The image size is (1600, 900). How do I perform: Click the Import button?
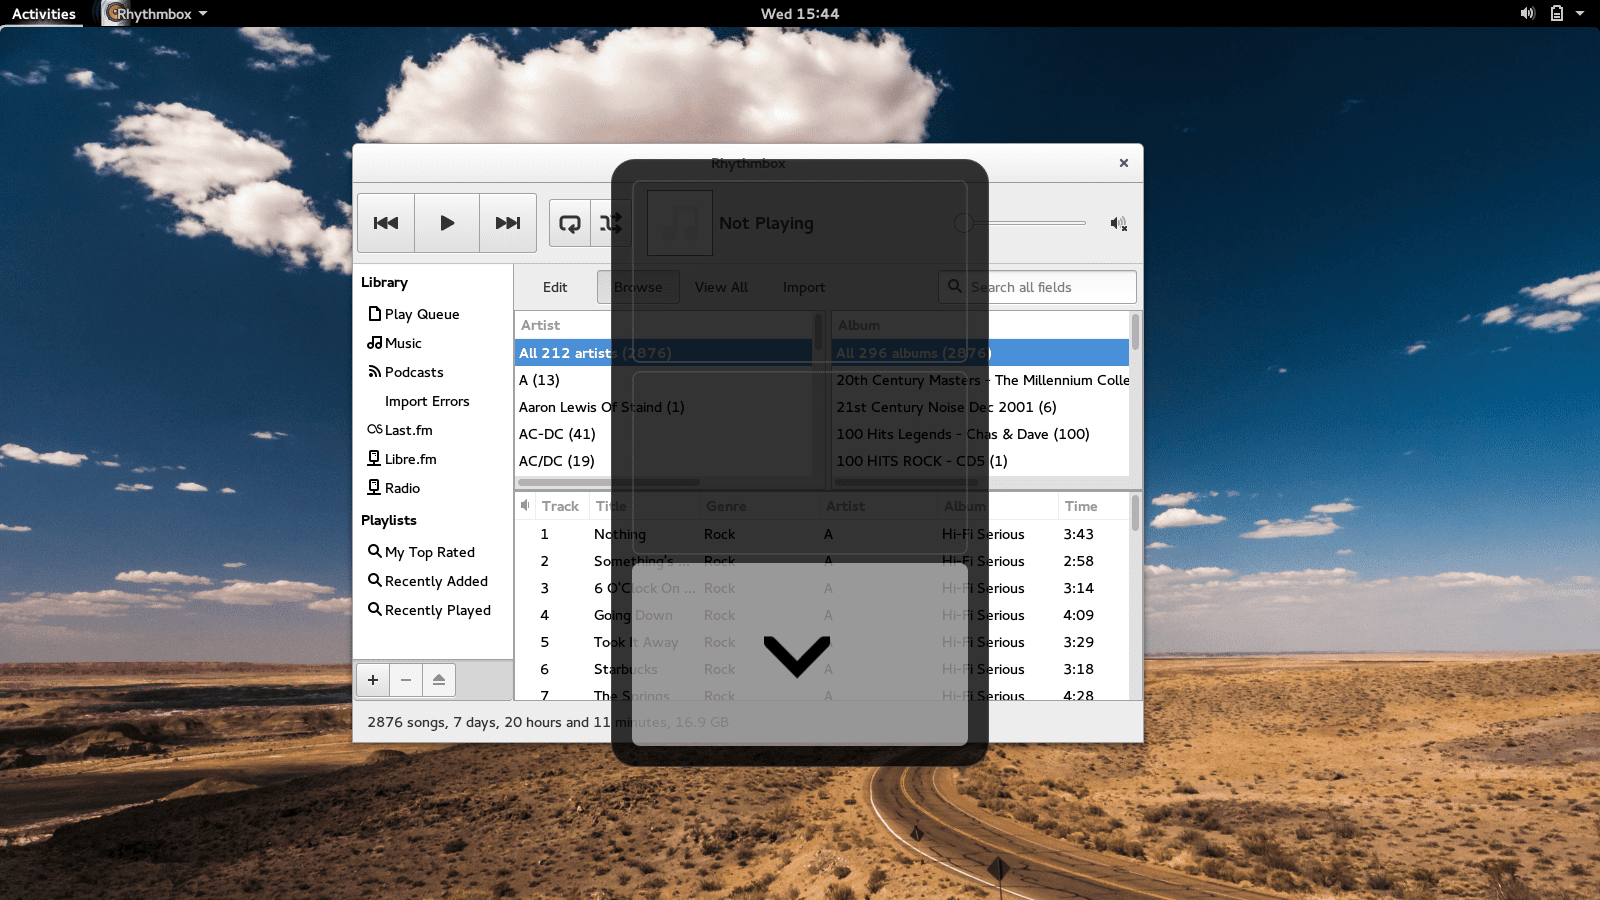click(804, 287)
